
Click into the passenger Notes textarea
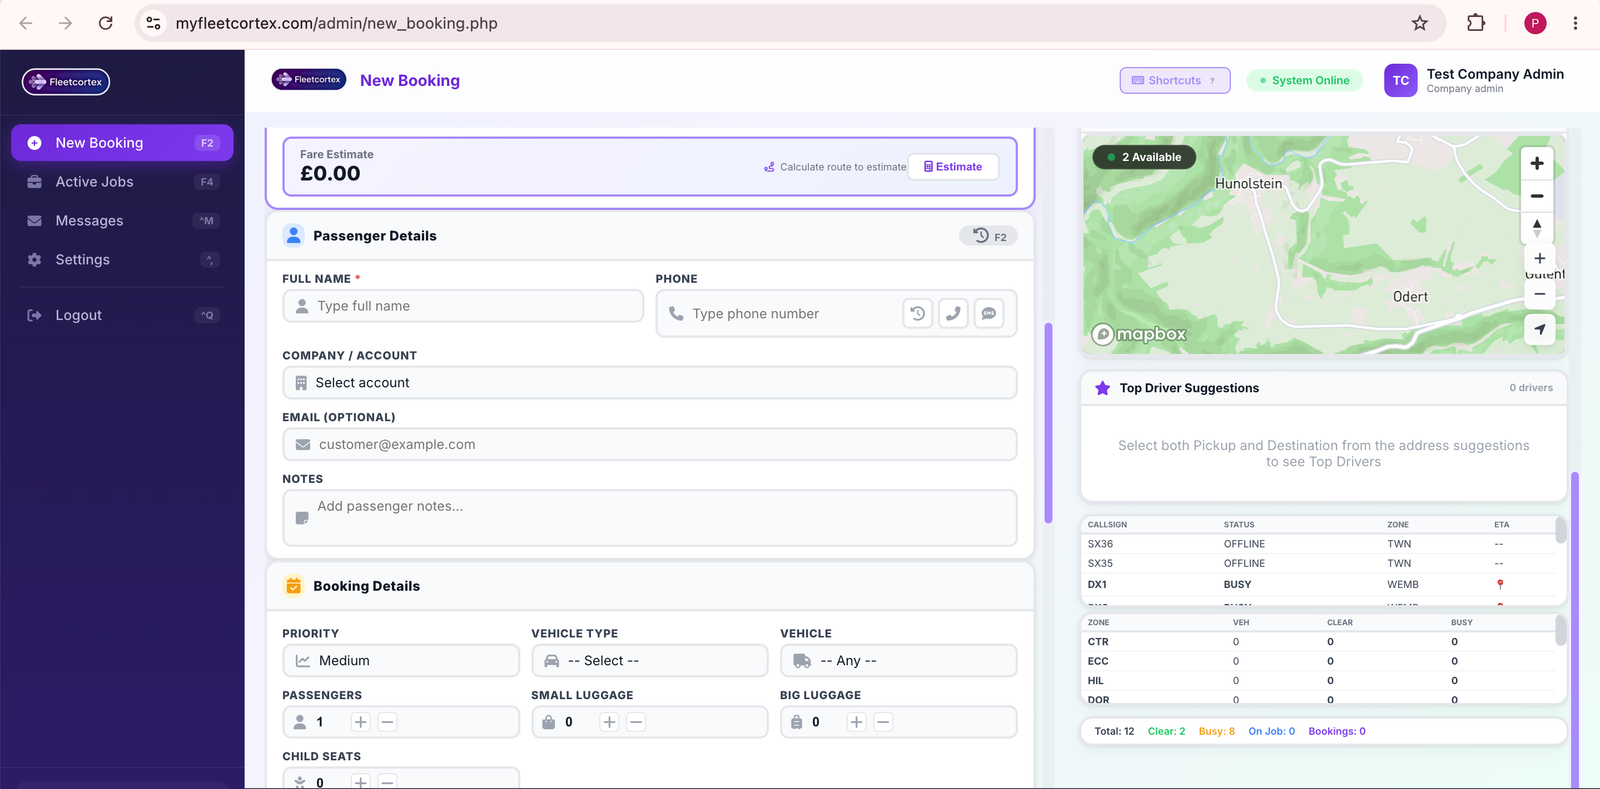pyautogui.click(x=650, y=518)
